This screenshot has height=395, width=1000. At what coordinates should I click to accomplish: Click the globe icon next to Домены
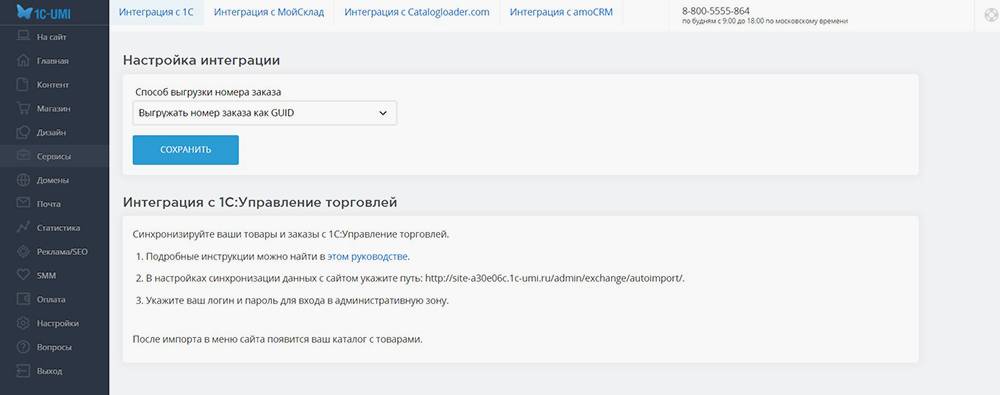point(24,180)
